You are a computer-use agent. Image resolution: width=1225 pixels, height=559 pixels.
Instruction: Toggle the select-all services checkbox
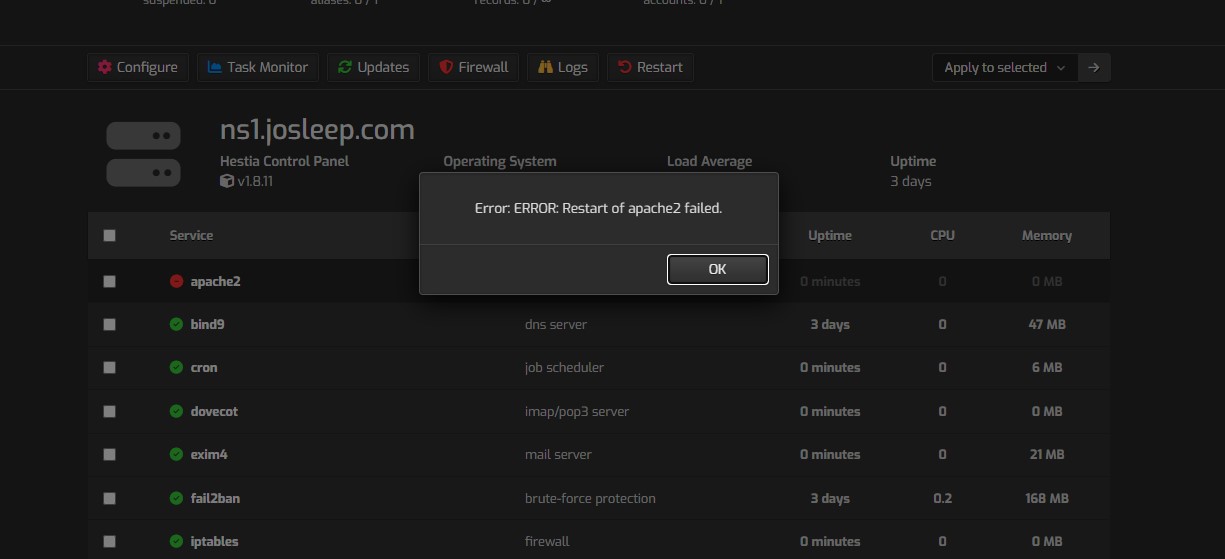[109, 236]
